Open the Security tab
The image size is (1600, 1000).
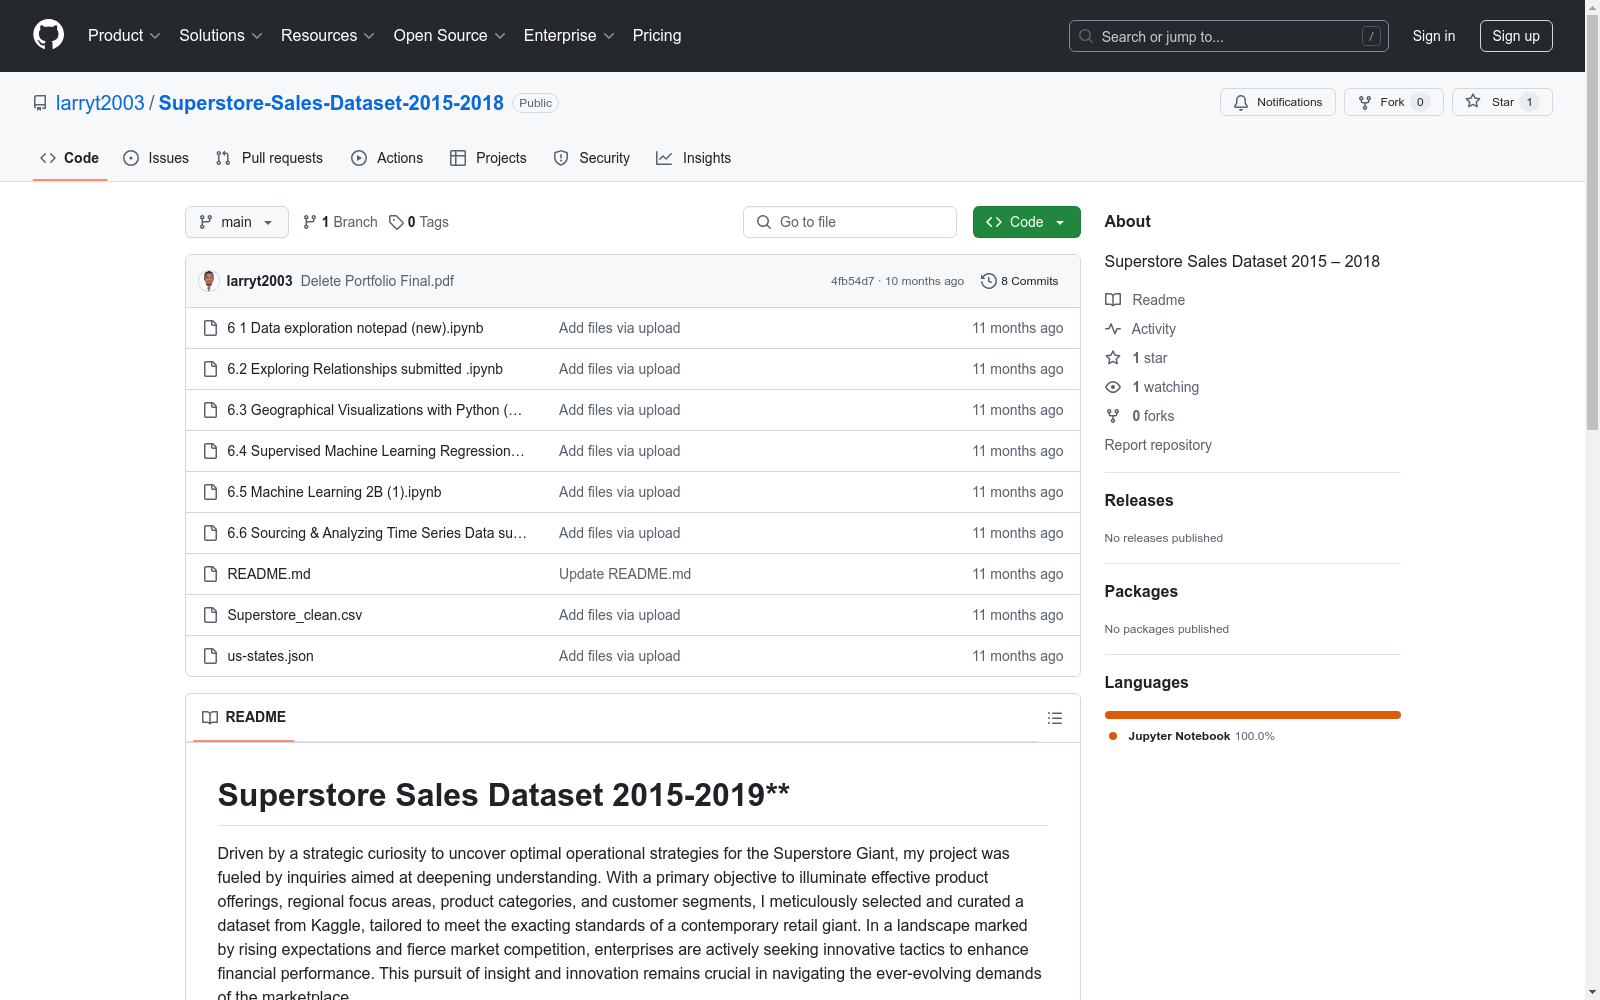[592, 158]
